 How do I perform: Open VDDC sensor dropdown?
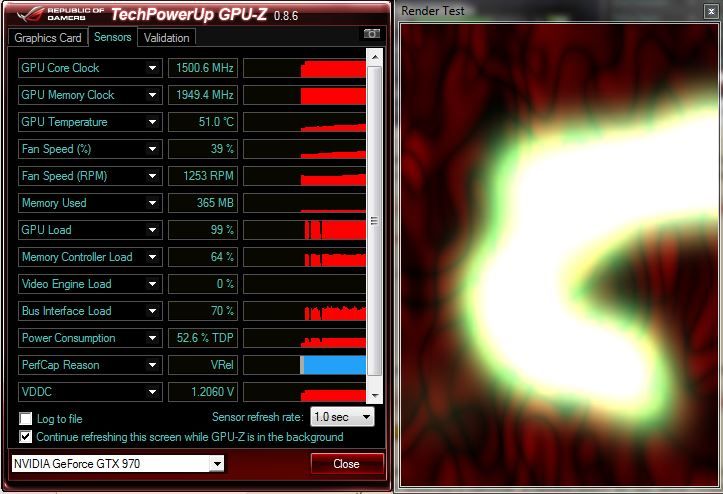pyautogui.click(x=152, y=392)
